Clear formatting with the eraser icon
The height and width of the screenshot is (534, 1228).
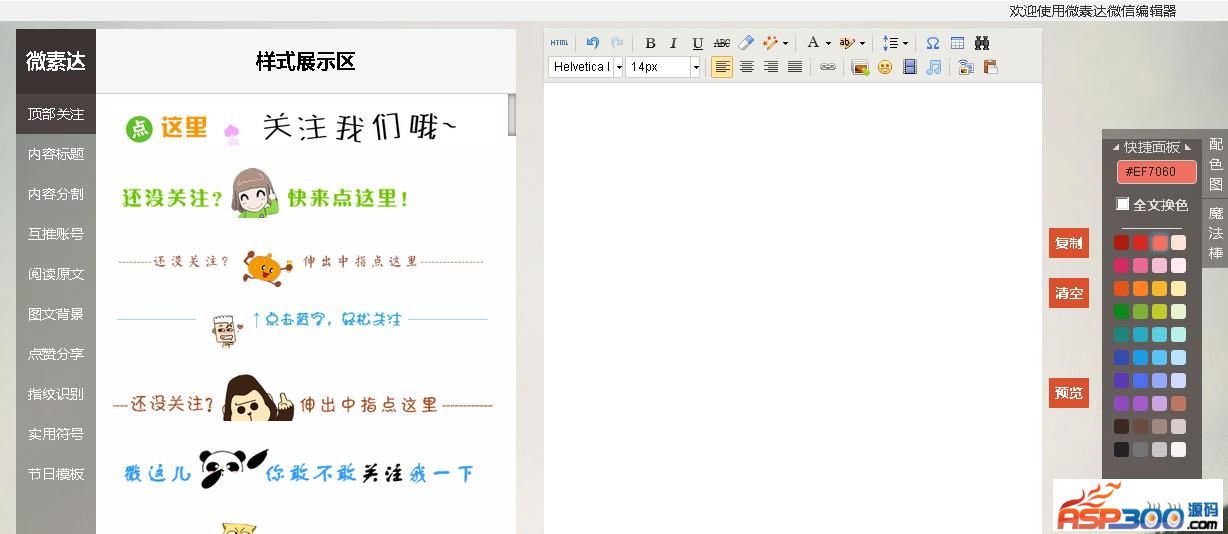745,43
